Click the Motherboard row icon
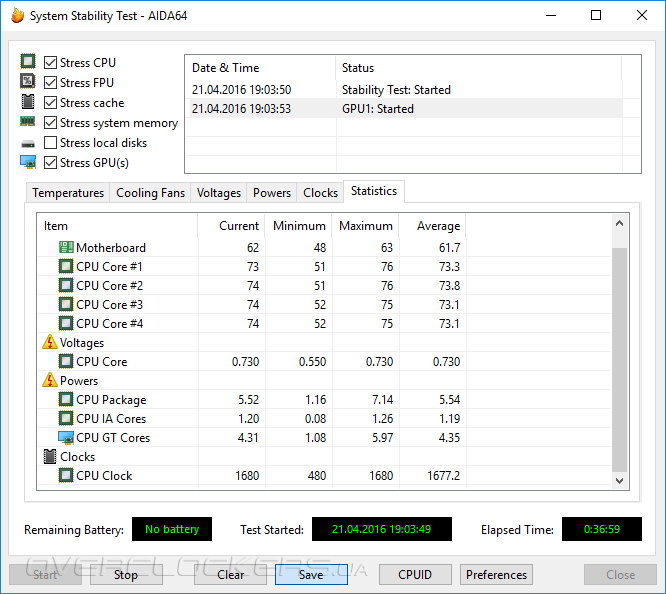This screenshot has height=594, width=666. tap(66, 247)
